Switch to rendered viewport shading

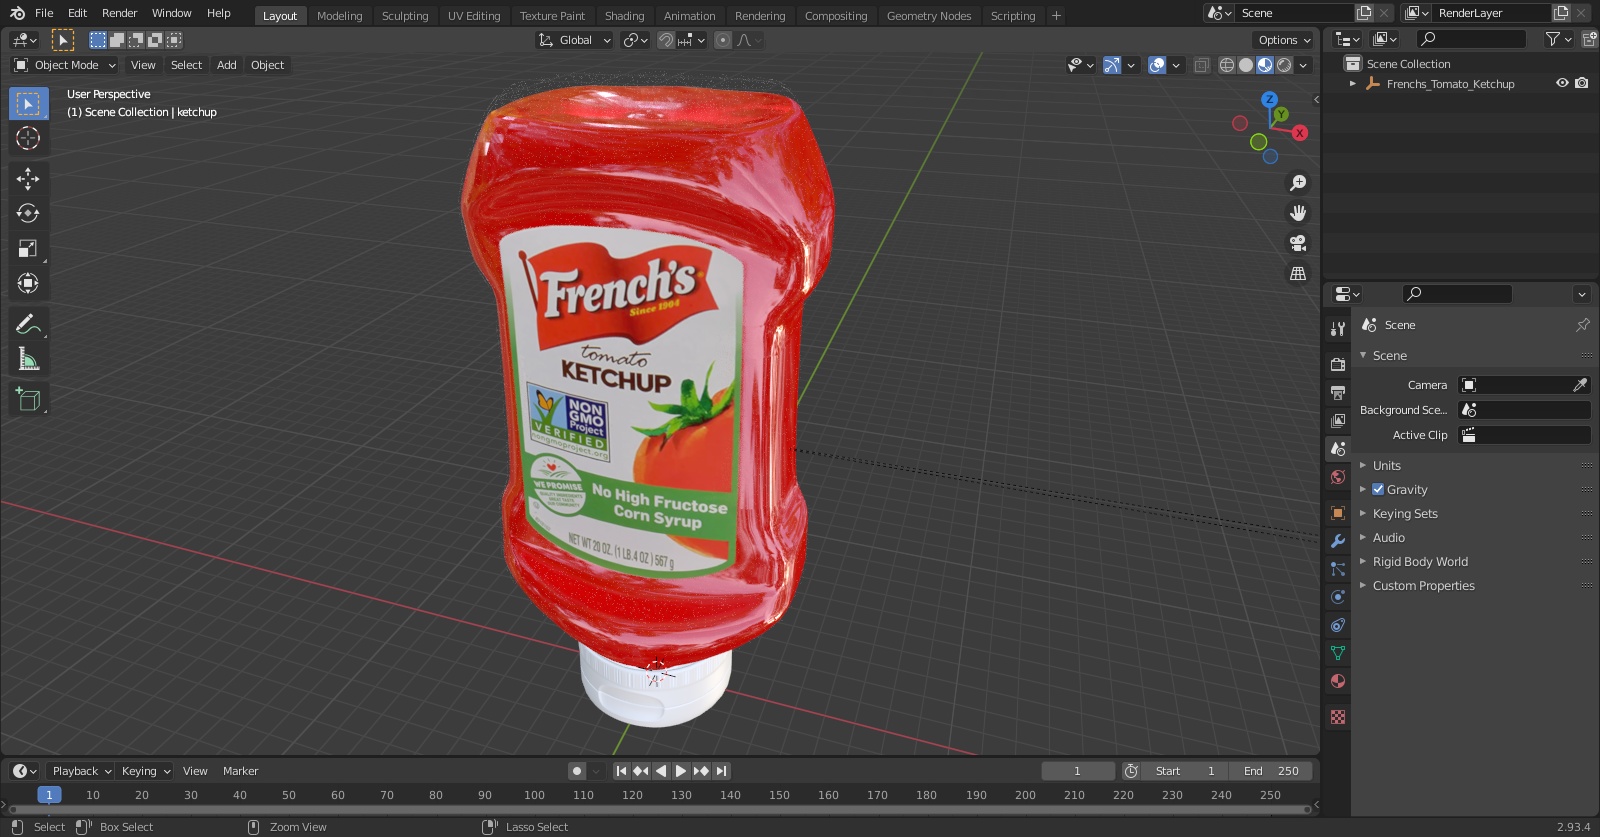(1285, 65)
